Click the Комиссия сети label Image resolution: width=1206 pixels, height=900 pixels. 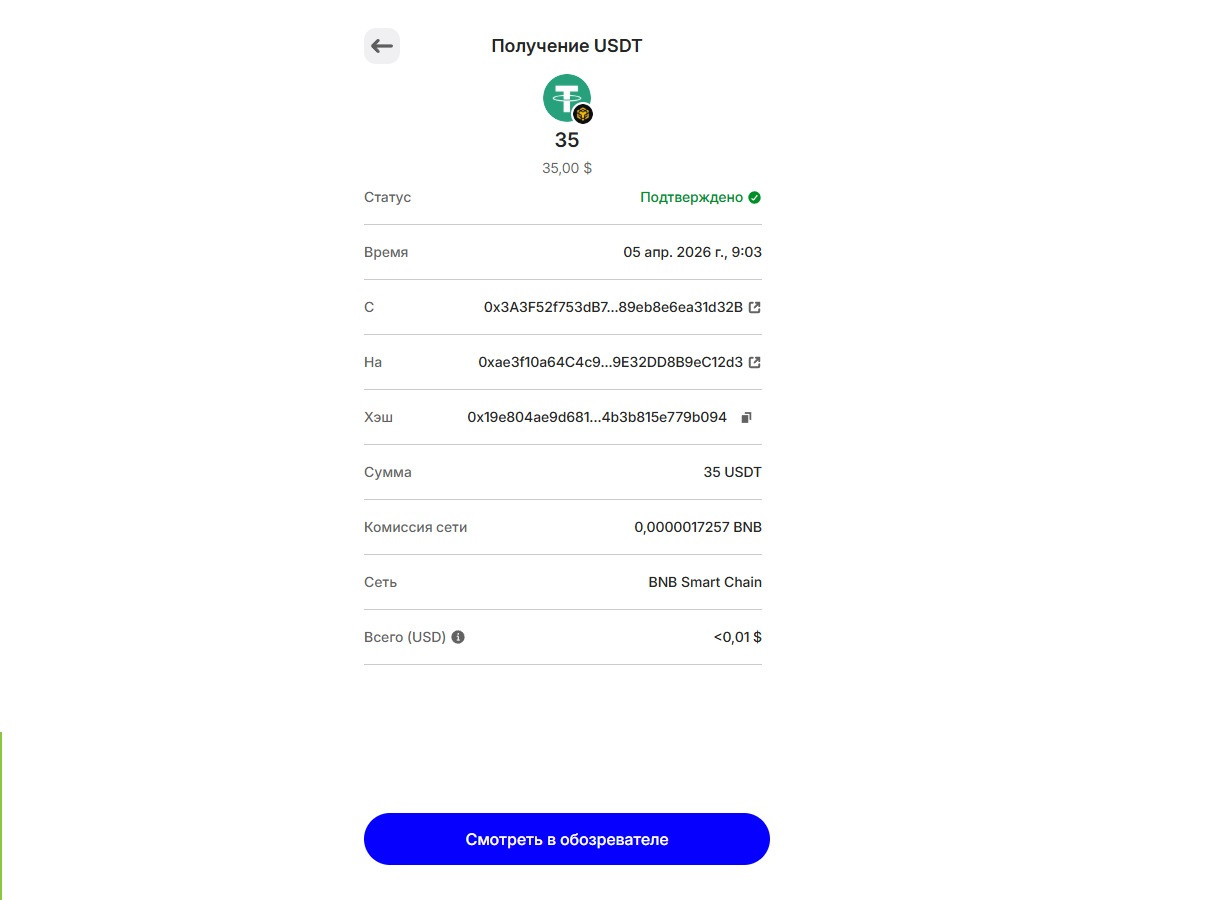pyautogui.click(x=415, y=527)
